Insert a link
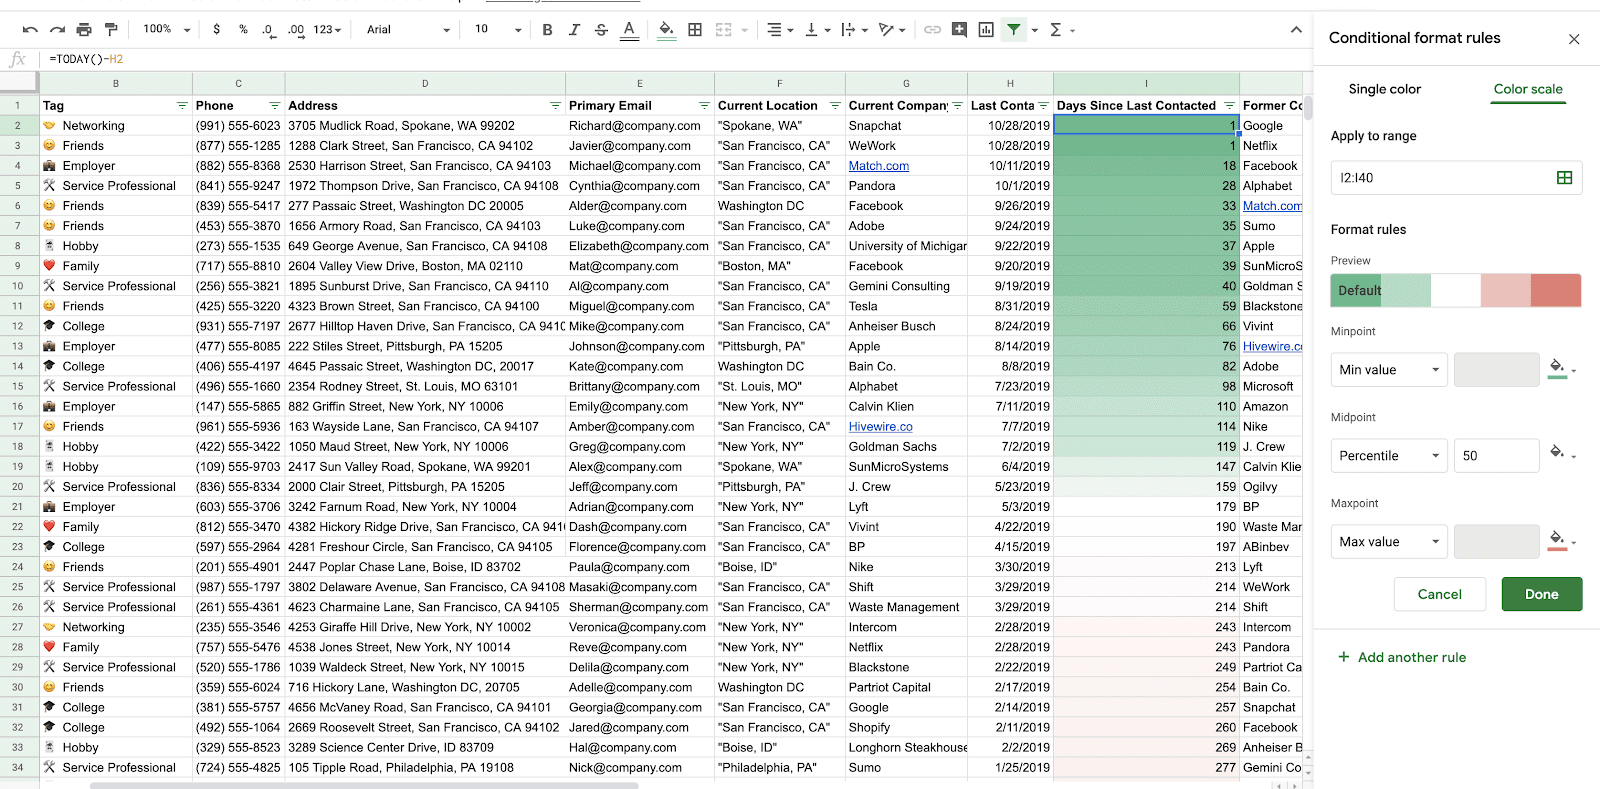The width and height of the screenshot is (1600, 789). [932, 30]
